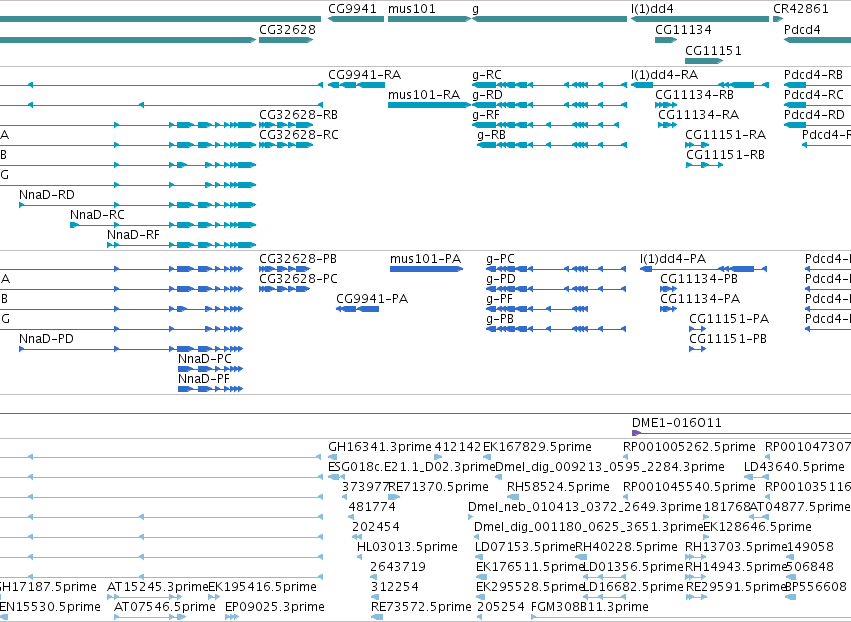Click protein g-PD label
851x622 pixels.
click(x=501, y=280)
